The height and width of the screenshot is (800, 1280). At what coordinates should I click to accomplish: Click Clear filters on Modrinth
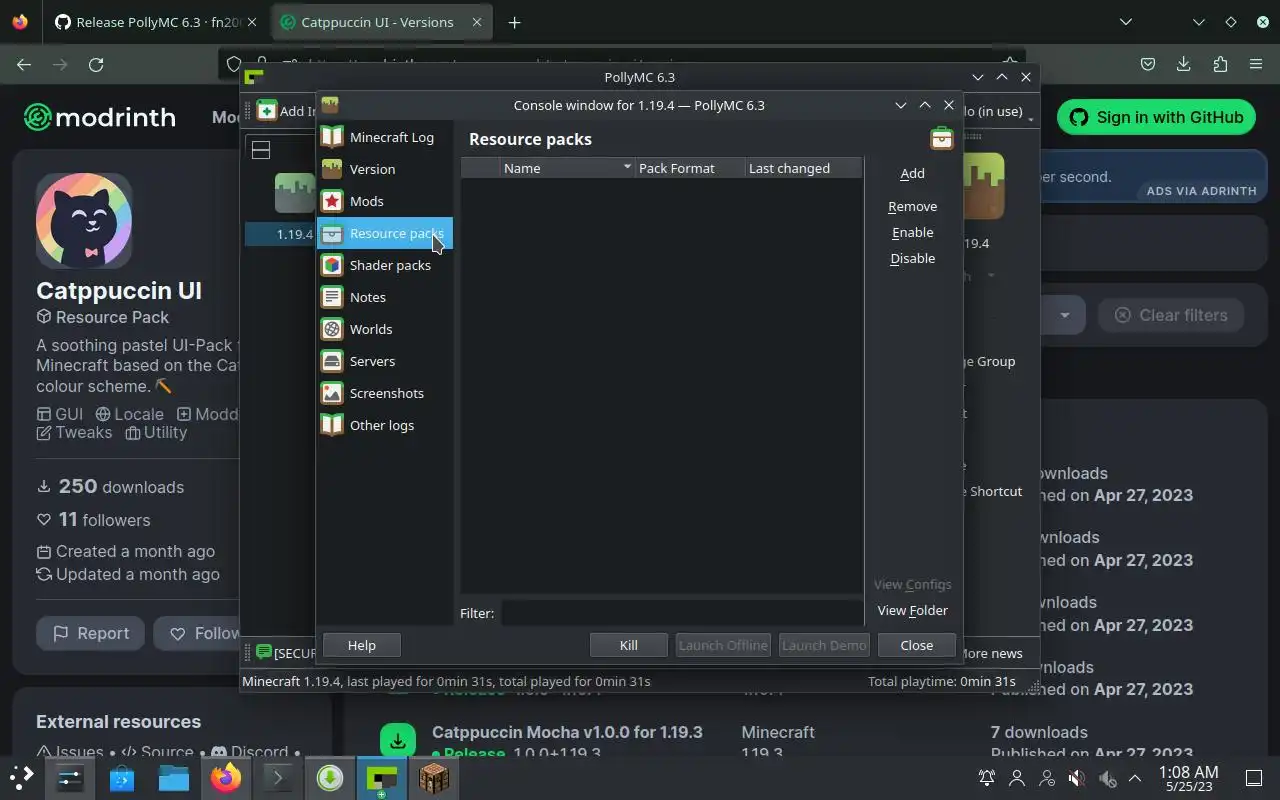tap(1170, 315)
